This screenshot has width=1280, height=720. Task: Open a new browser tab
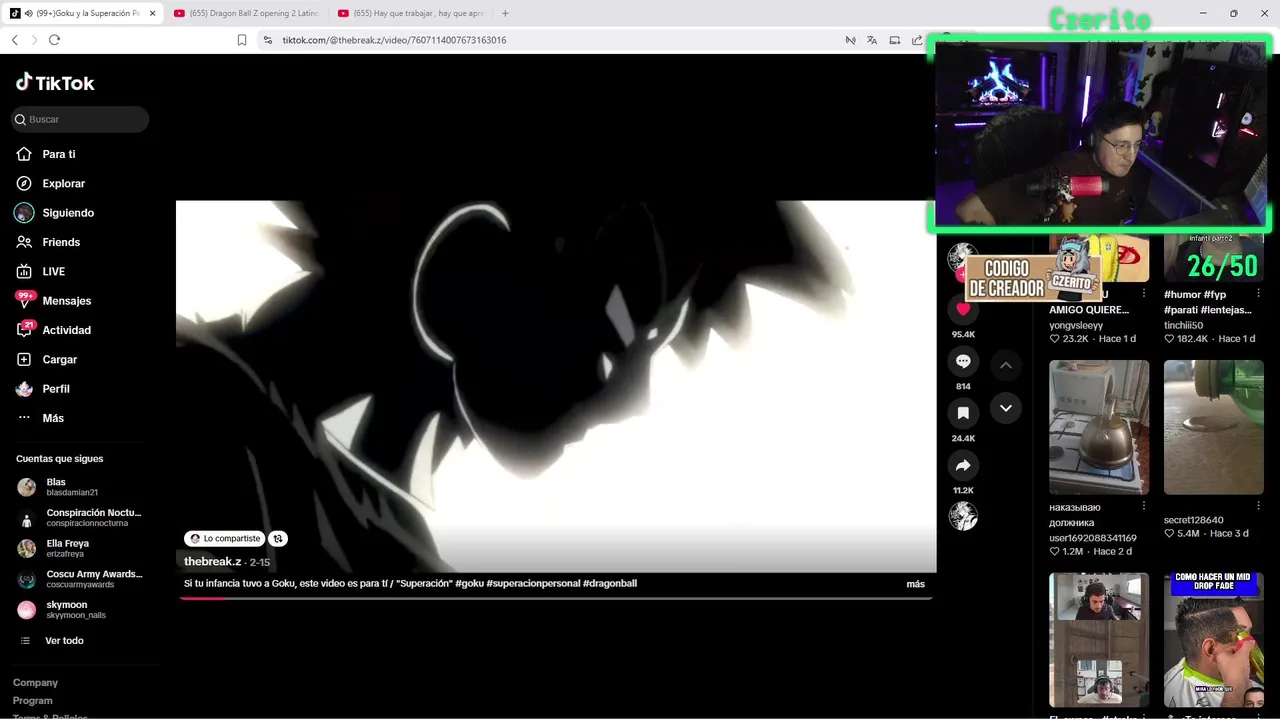505,13
